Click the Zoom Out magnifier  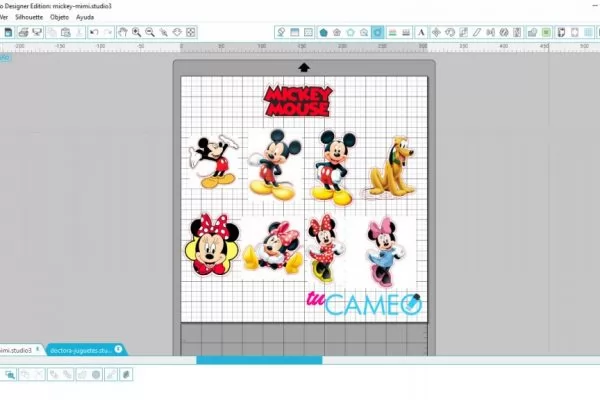point(150,33)
